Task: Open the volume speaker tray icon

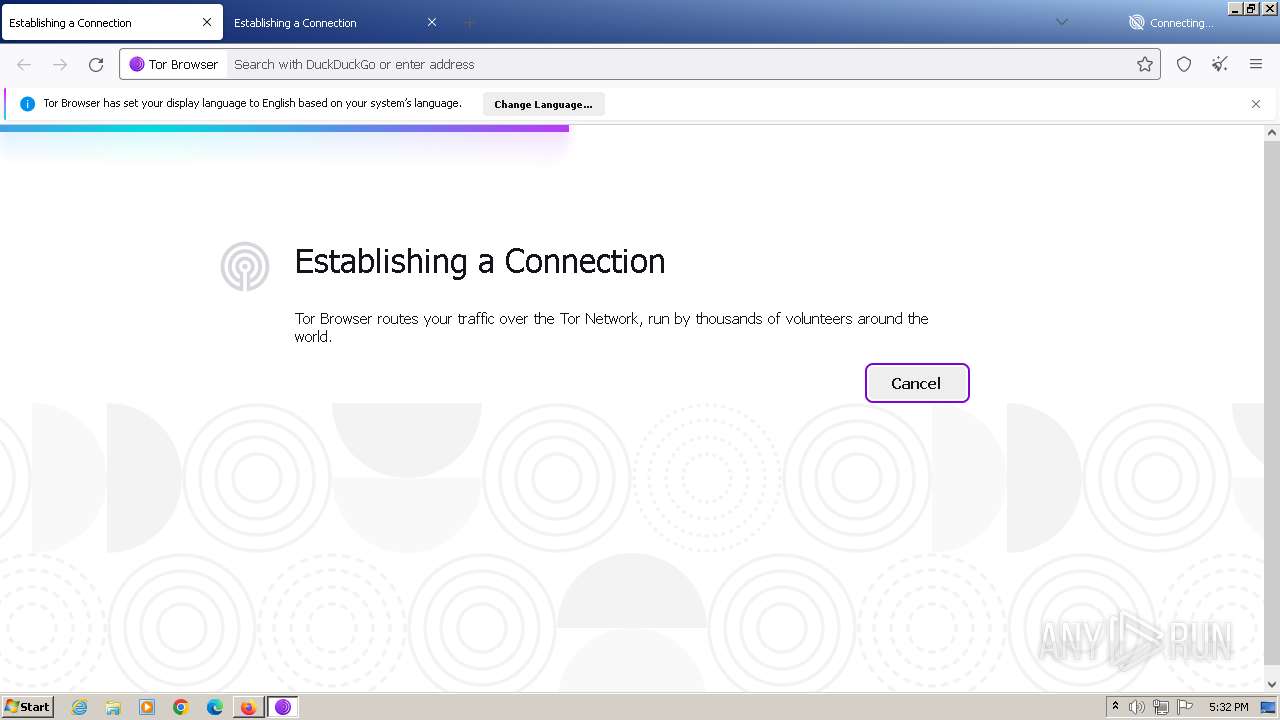Action: click(x=1137, y=707)
